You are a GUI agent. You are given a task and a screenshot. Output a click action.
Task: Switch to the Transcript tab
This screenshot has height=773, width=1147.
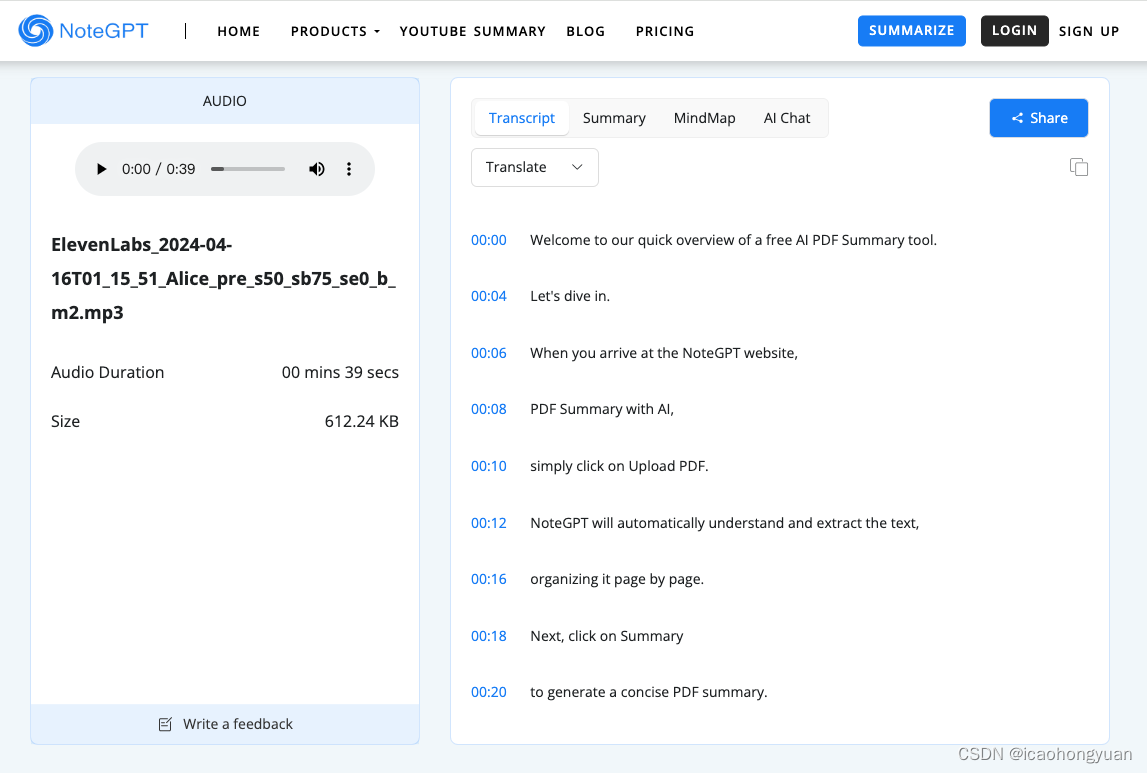pyautogui.click(x=522, y=118)
